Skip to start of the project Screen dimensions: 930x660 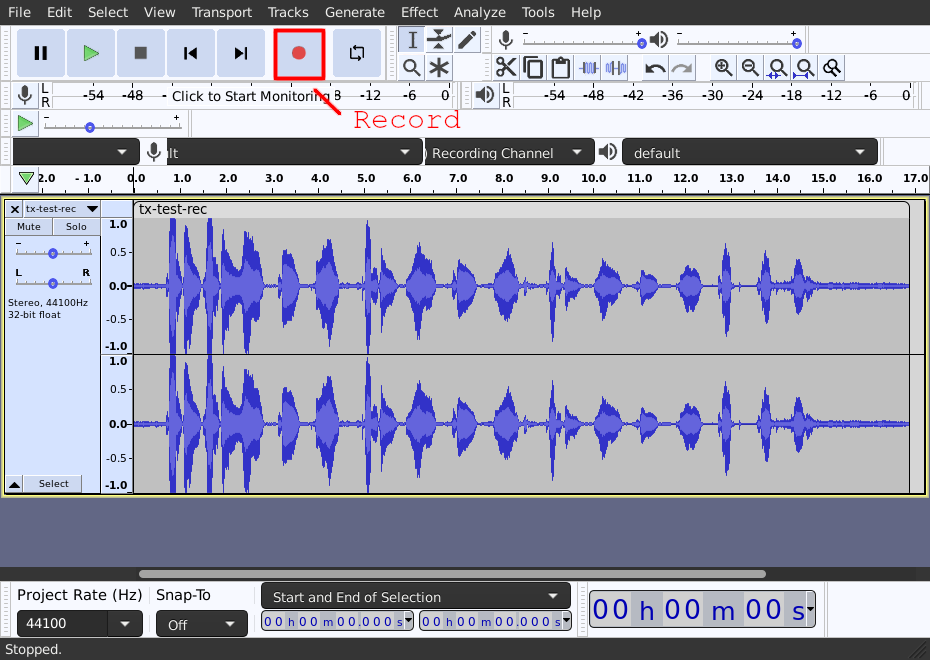pyautogui.click(x=190, y=53)
